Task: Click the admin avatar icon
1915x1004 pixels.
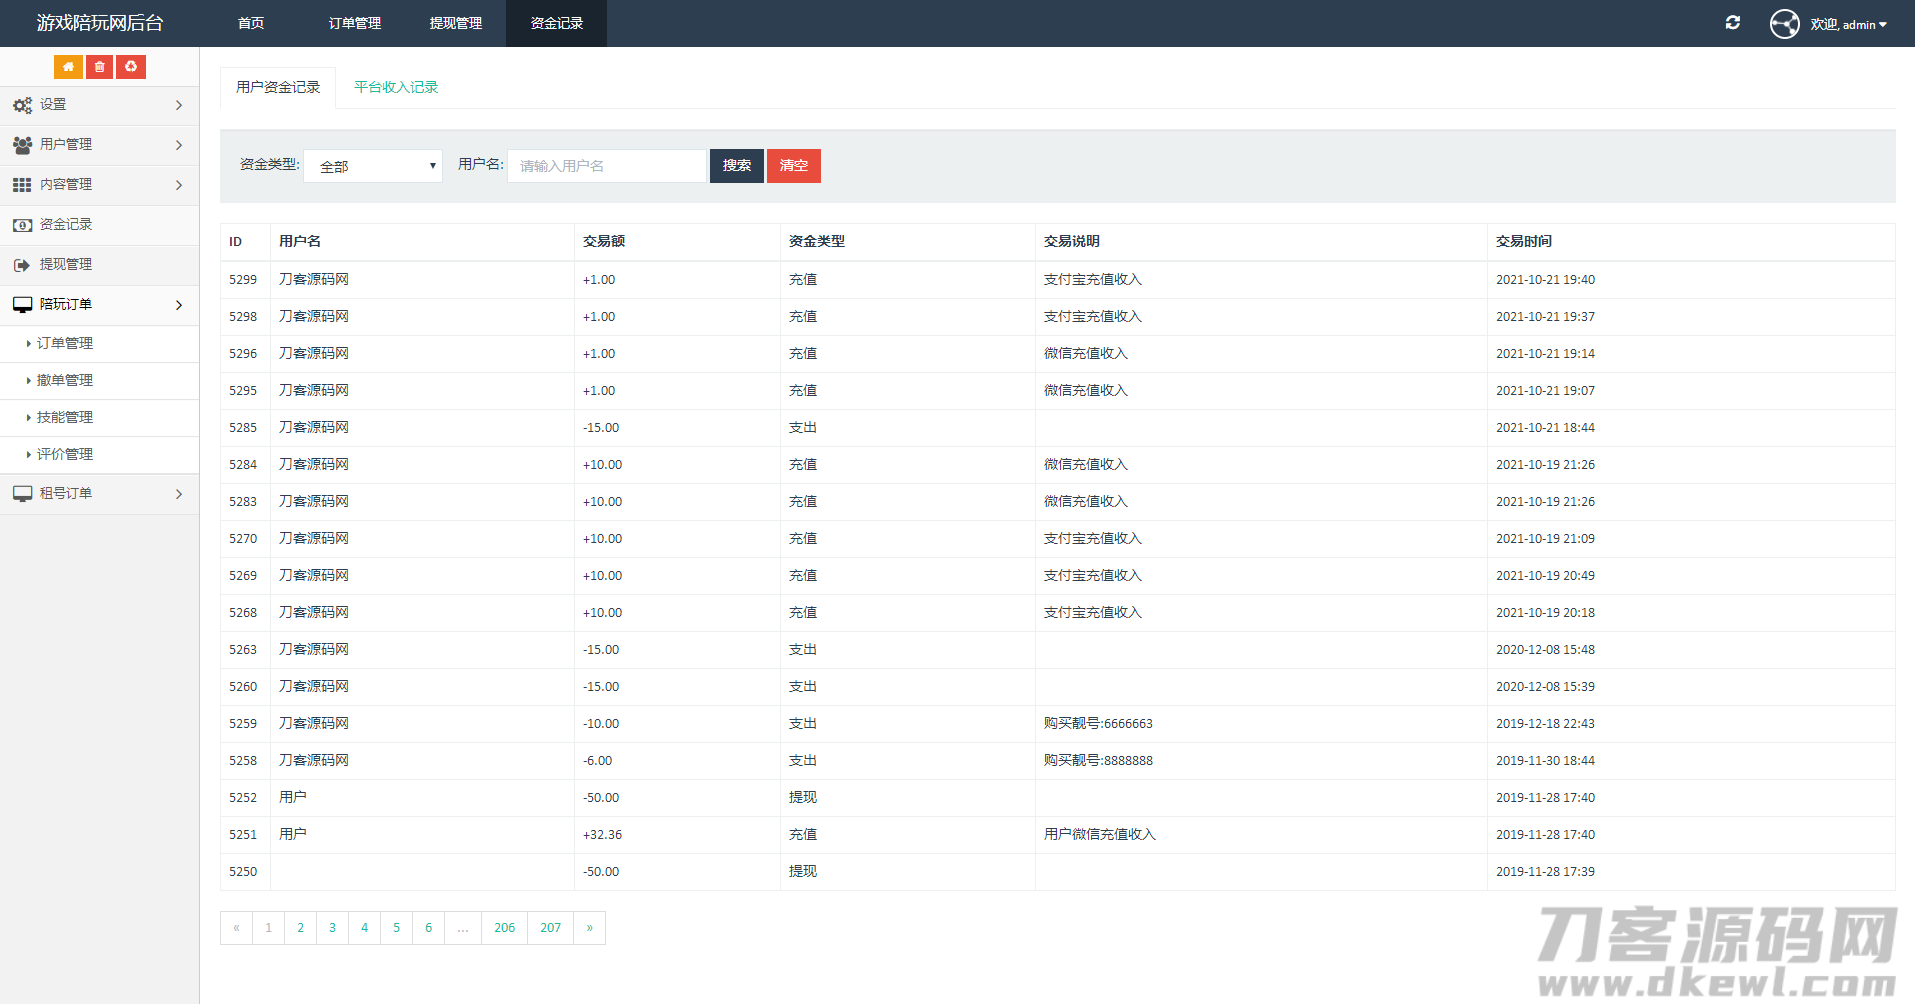Action: (1784, 24)
